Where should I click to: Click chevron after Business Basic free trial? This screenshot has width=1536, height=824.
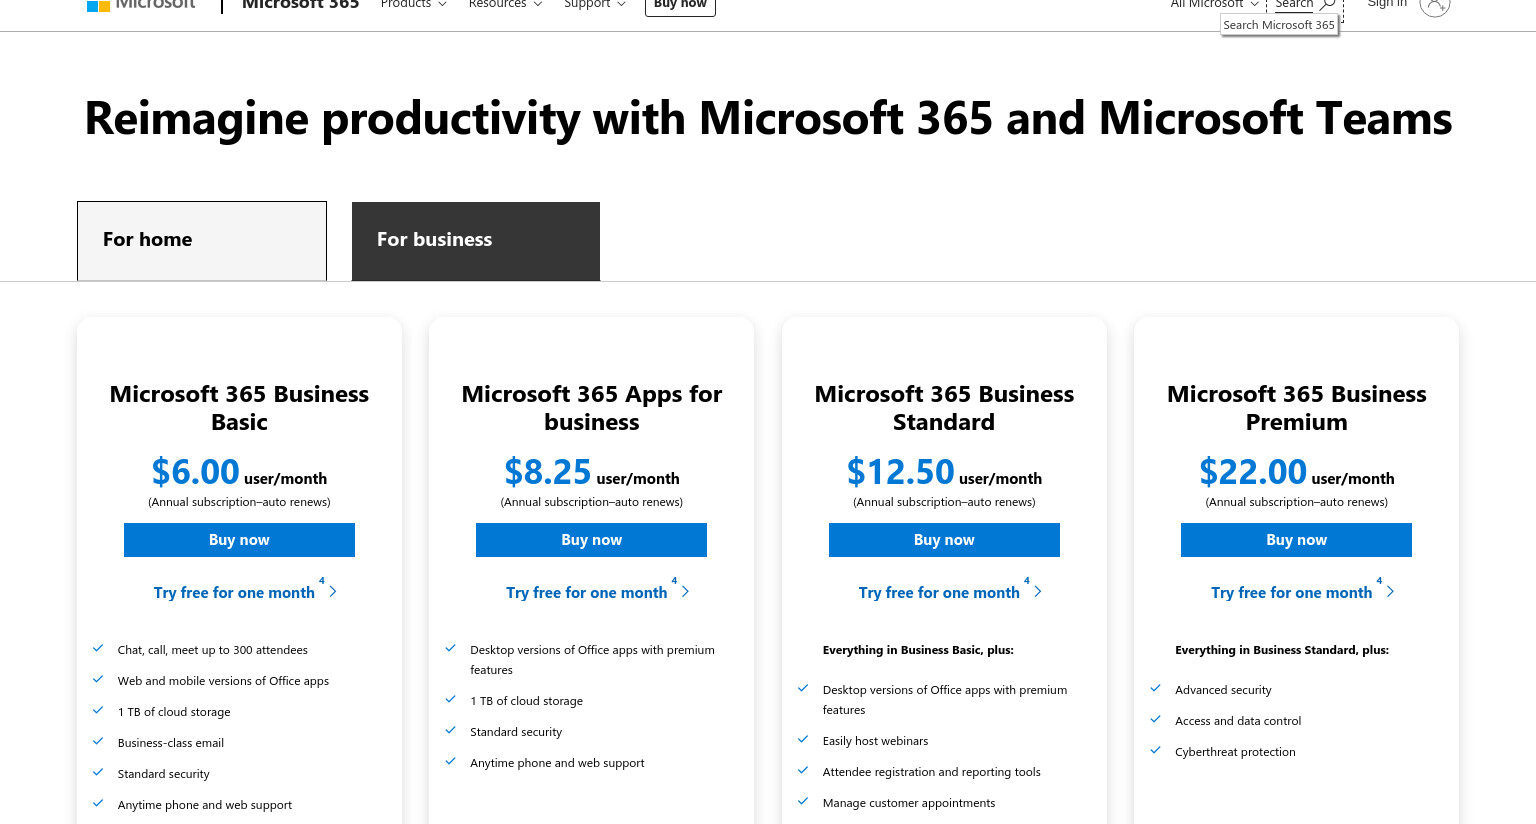[x=333, y=591]
